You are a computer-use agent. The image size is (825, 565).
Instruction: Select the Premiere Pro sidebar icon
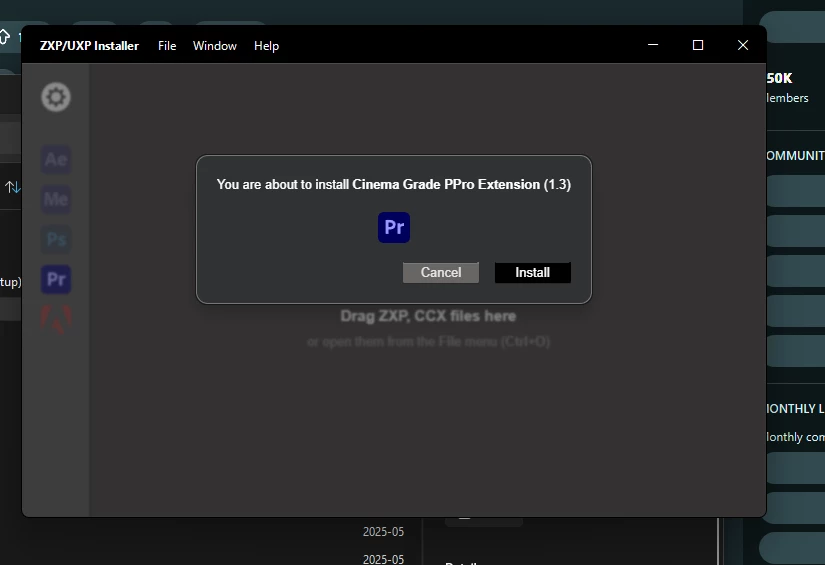click(56, 279)
